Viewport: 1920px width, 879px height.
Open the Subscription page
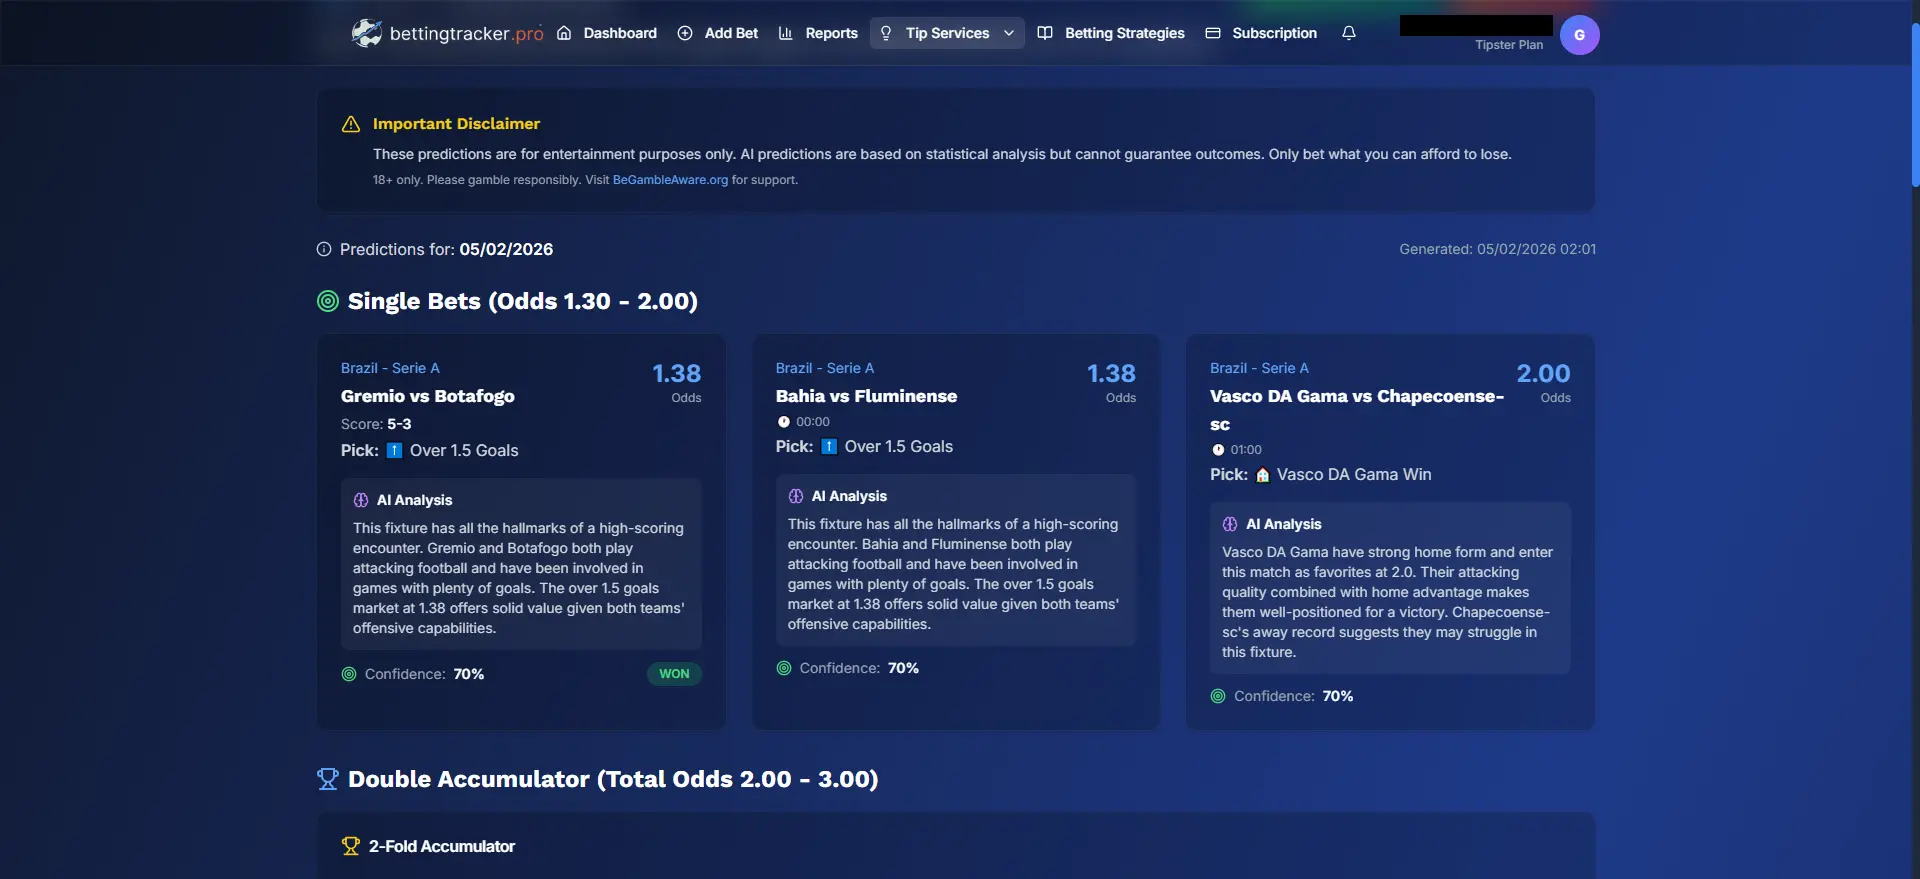tap(1261, 33)
